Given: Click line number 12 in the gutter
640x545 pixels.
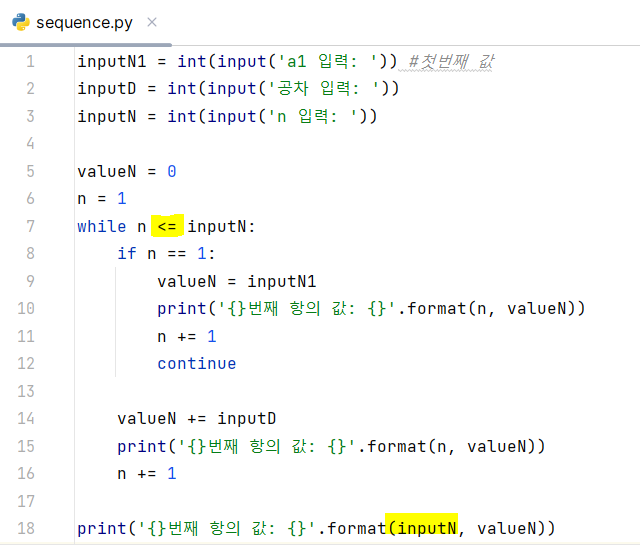Looking at the screenshot, I should point(26,363).
